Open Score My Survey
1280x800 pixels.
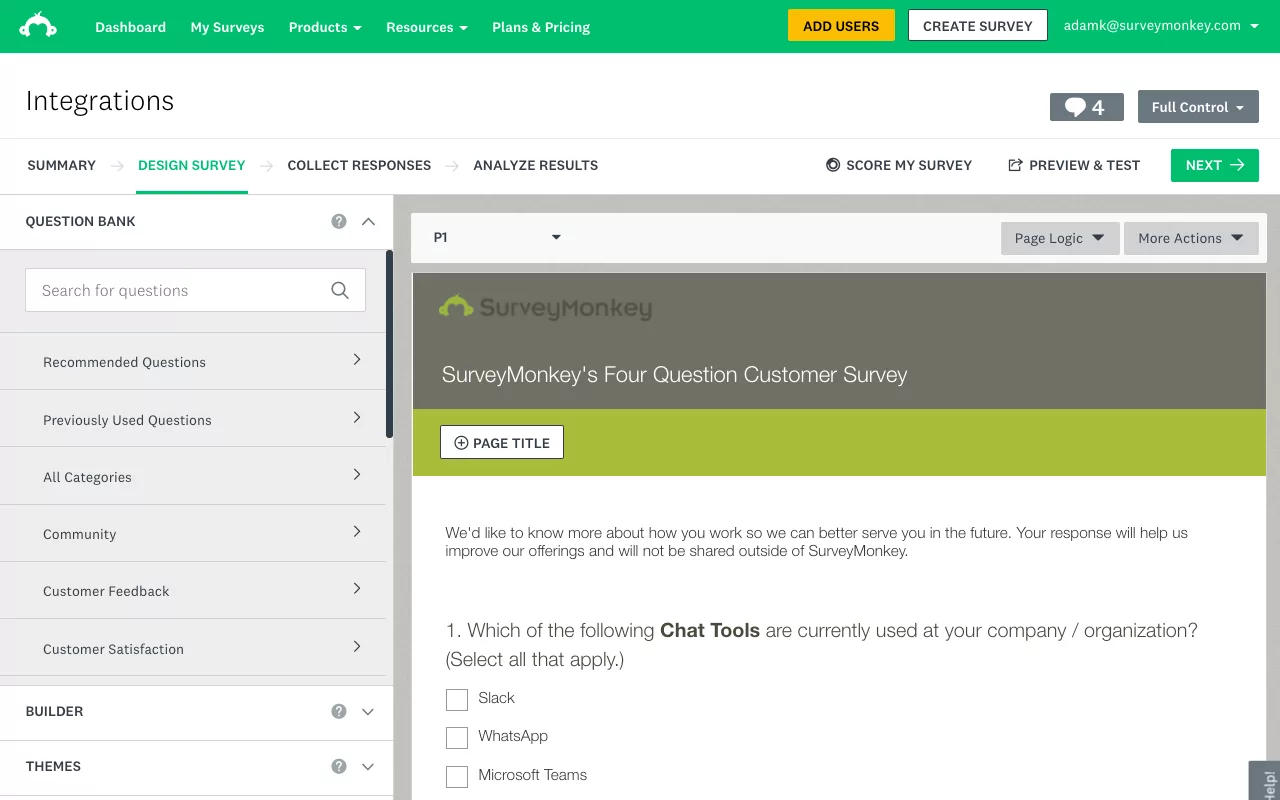[899, 165]
